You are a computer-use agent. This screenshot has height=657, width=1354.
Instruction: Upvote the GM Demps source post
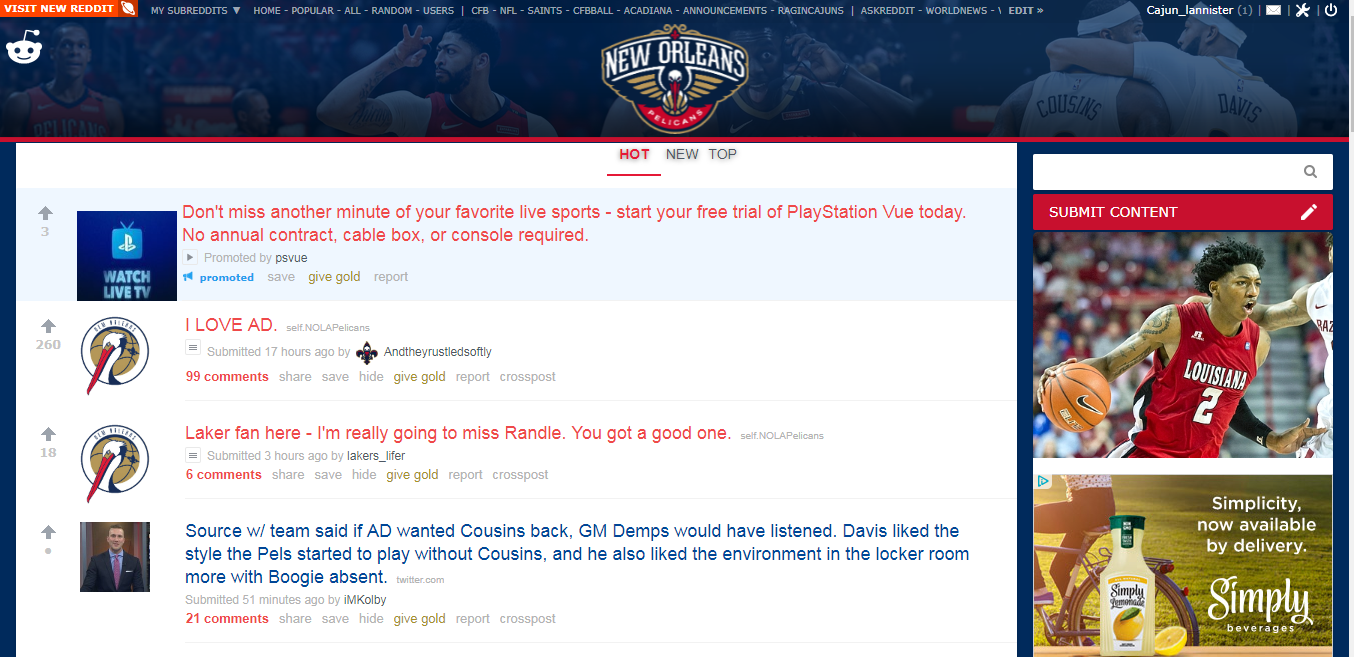click(48, 532)
